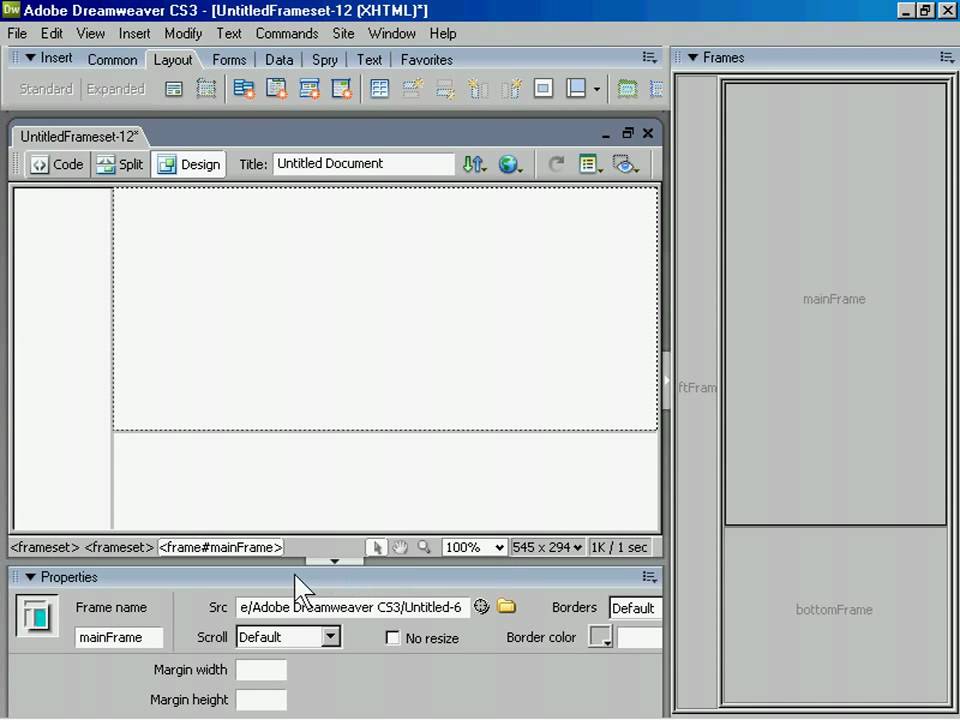Viewport: 960px width, 720px height.
Task: Click Point to File target icon
Action: click(x=481, y=607)
